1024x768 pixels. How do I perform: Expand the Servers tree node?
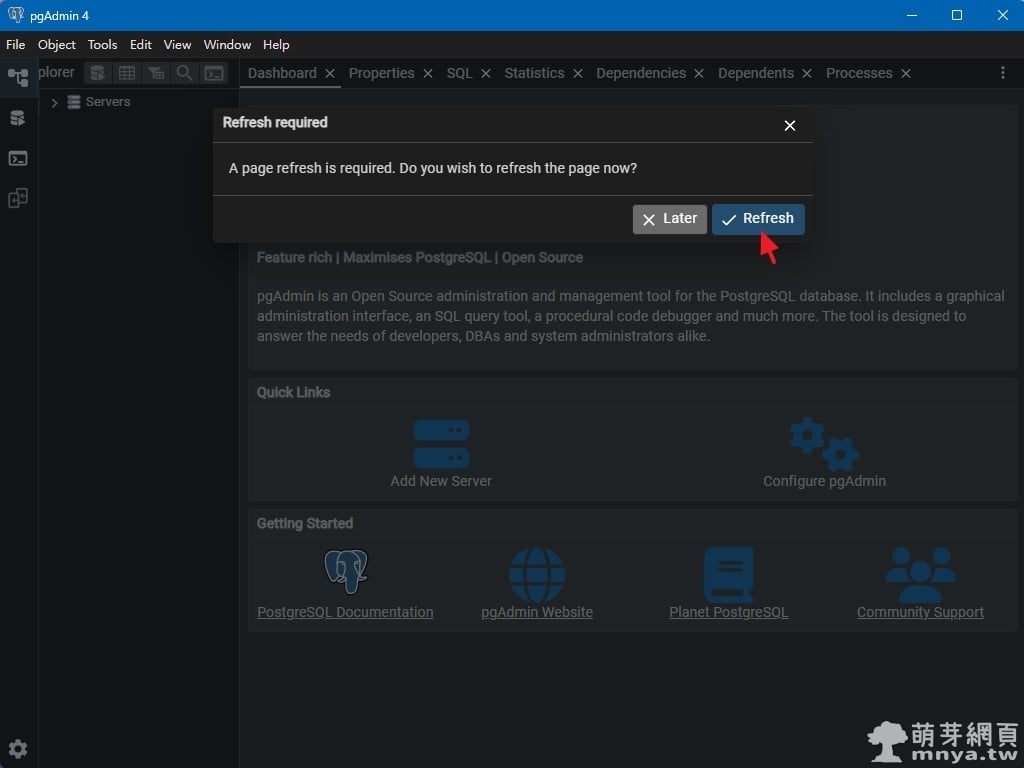[54, 102]
